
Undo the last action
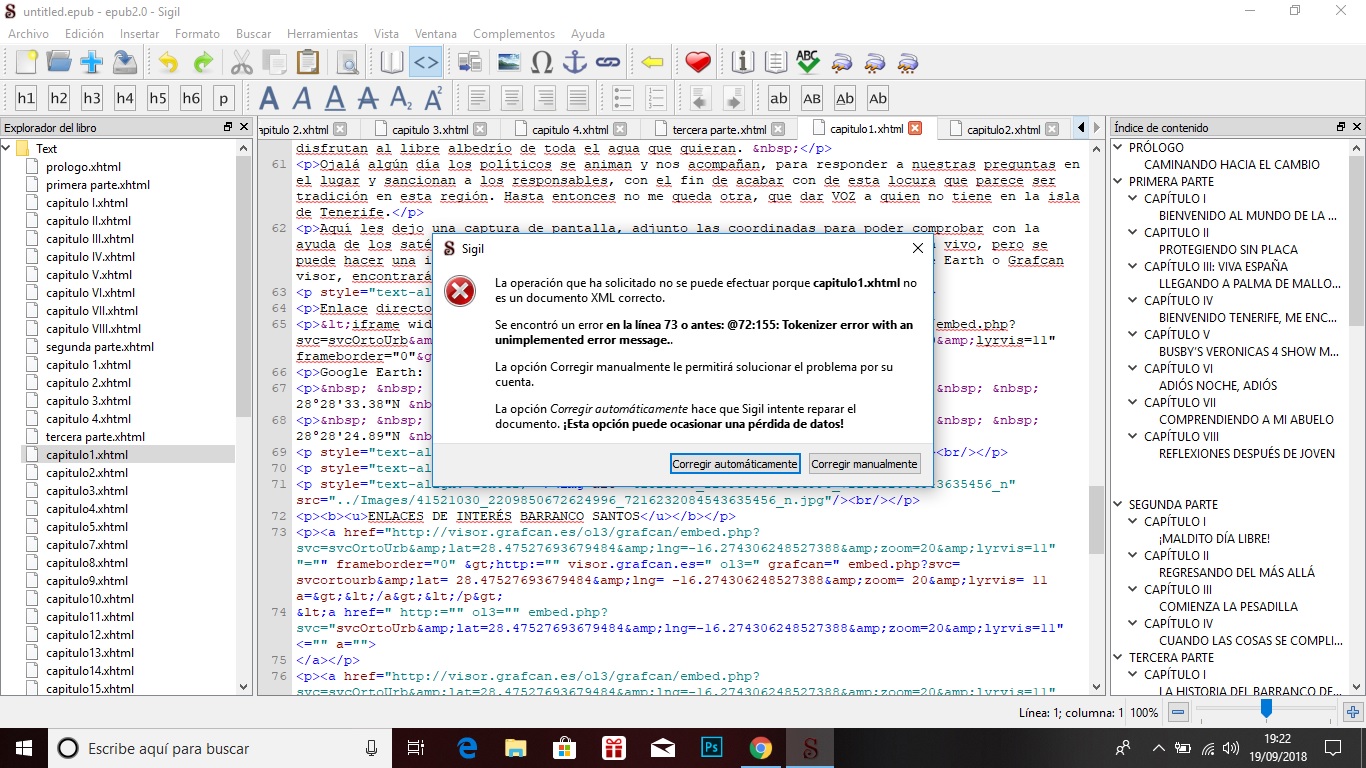tap(168, 62)
